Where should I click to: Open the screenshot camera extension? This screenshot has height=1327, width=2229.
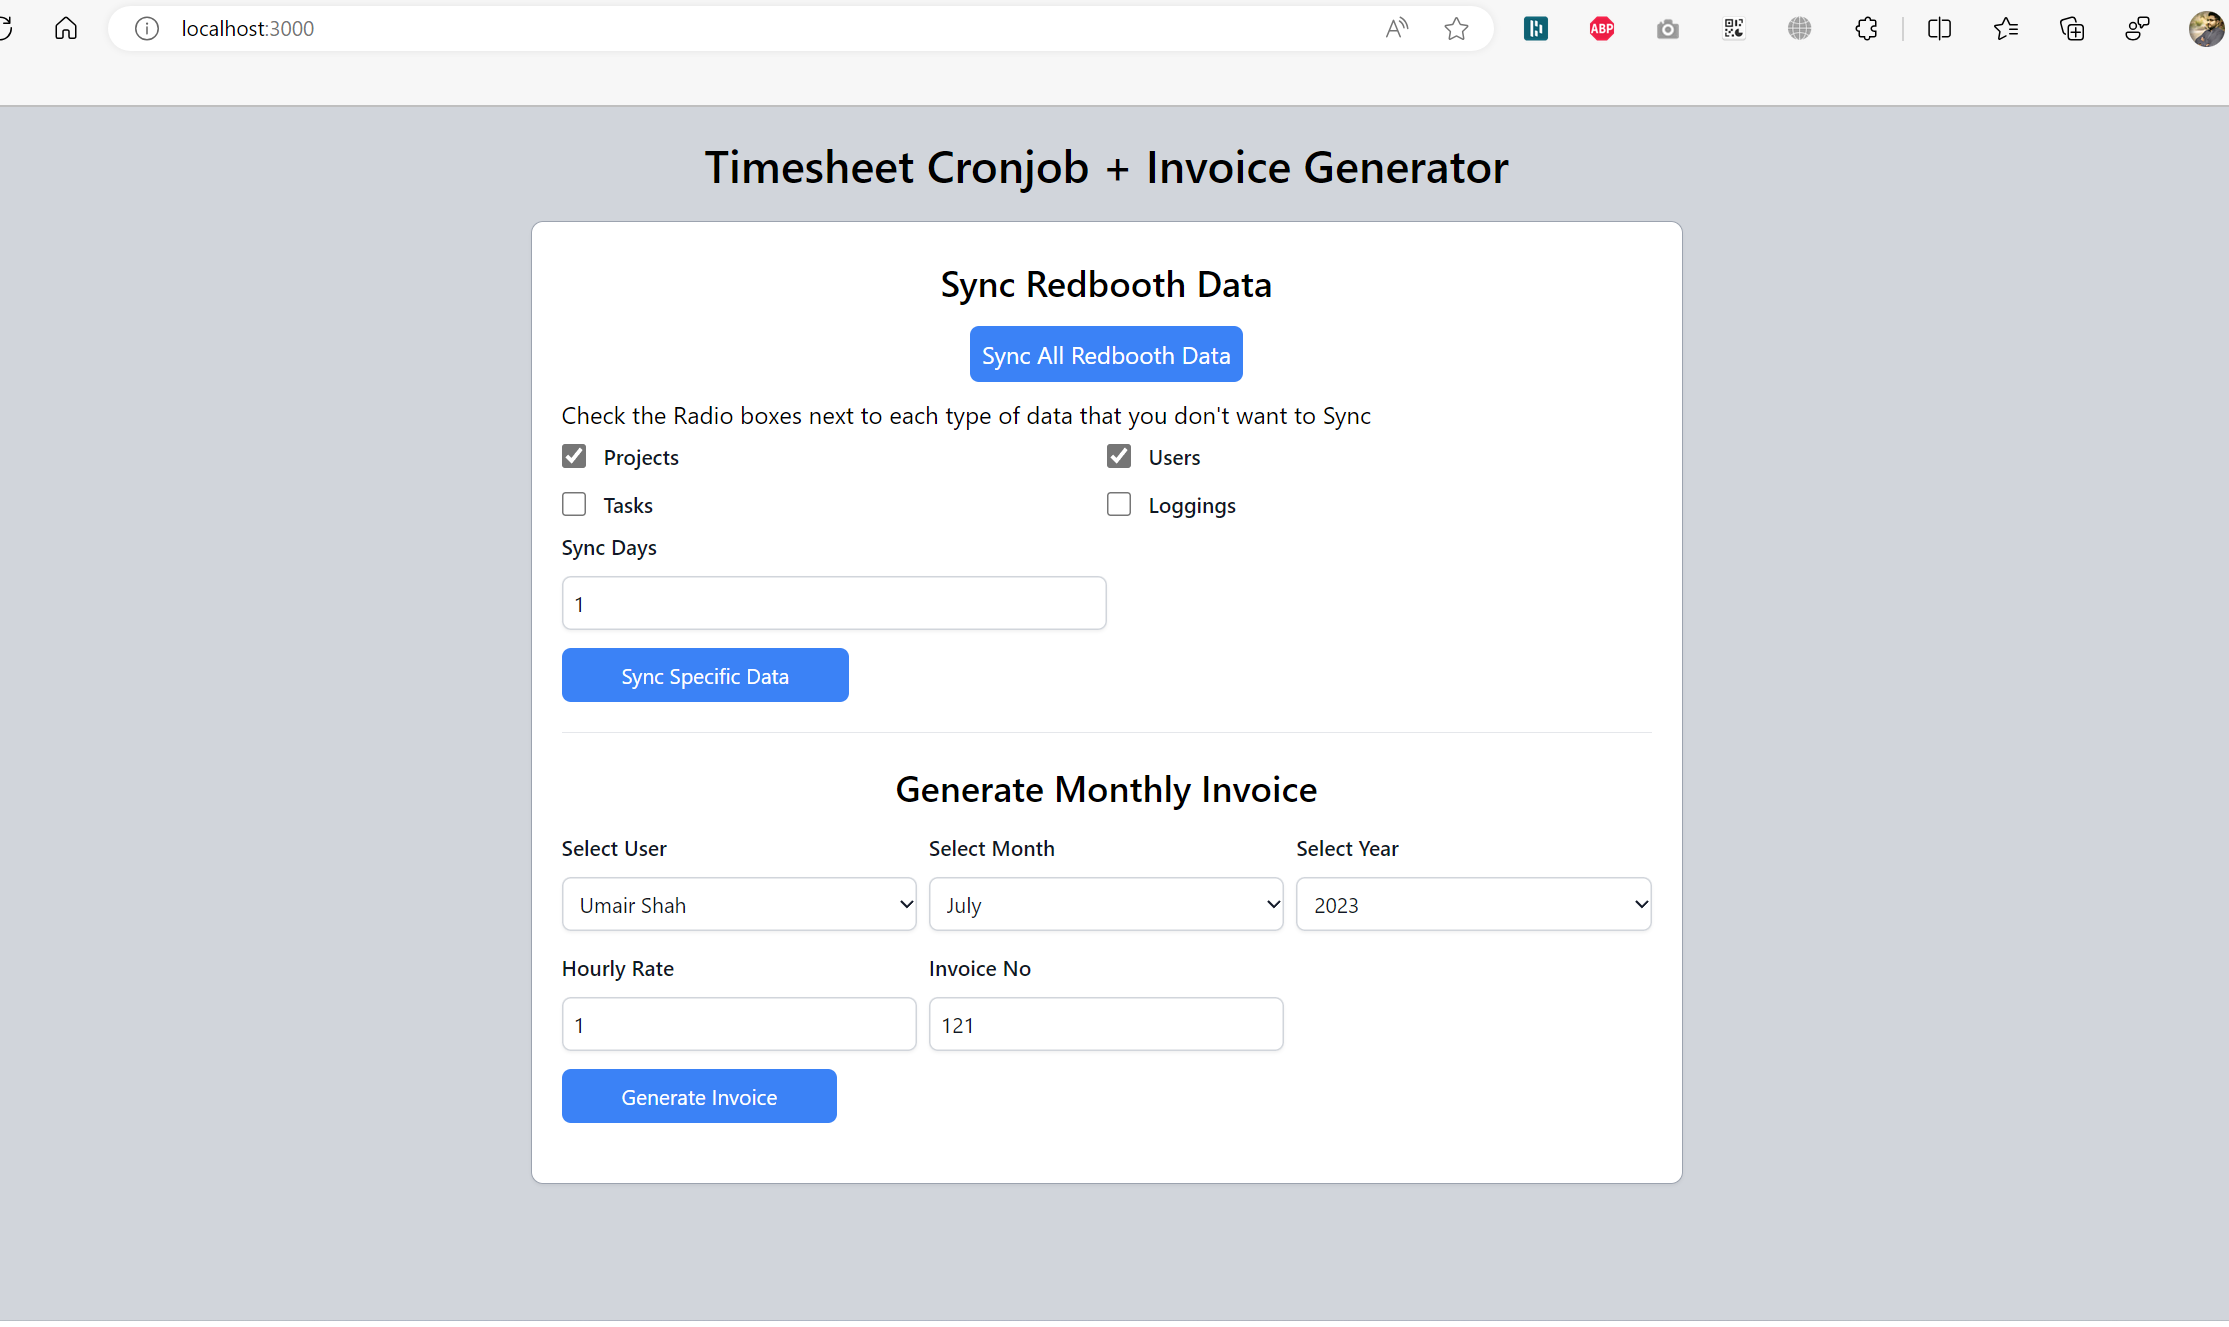pos(1667,28)
